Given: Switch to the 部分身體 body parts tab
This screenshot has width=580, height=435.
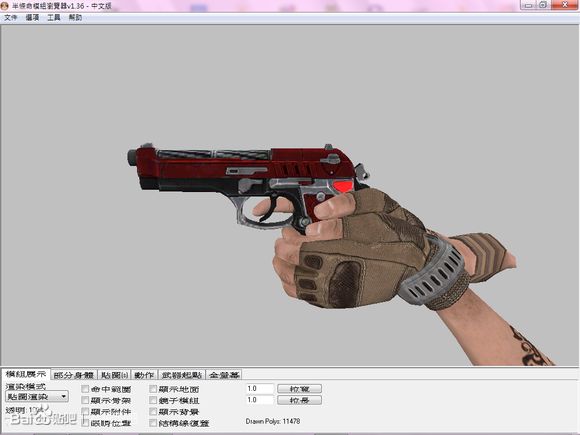Looking at the screenshot, I should [x=74, y=375].
